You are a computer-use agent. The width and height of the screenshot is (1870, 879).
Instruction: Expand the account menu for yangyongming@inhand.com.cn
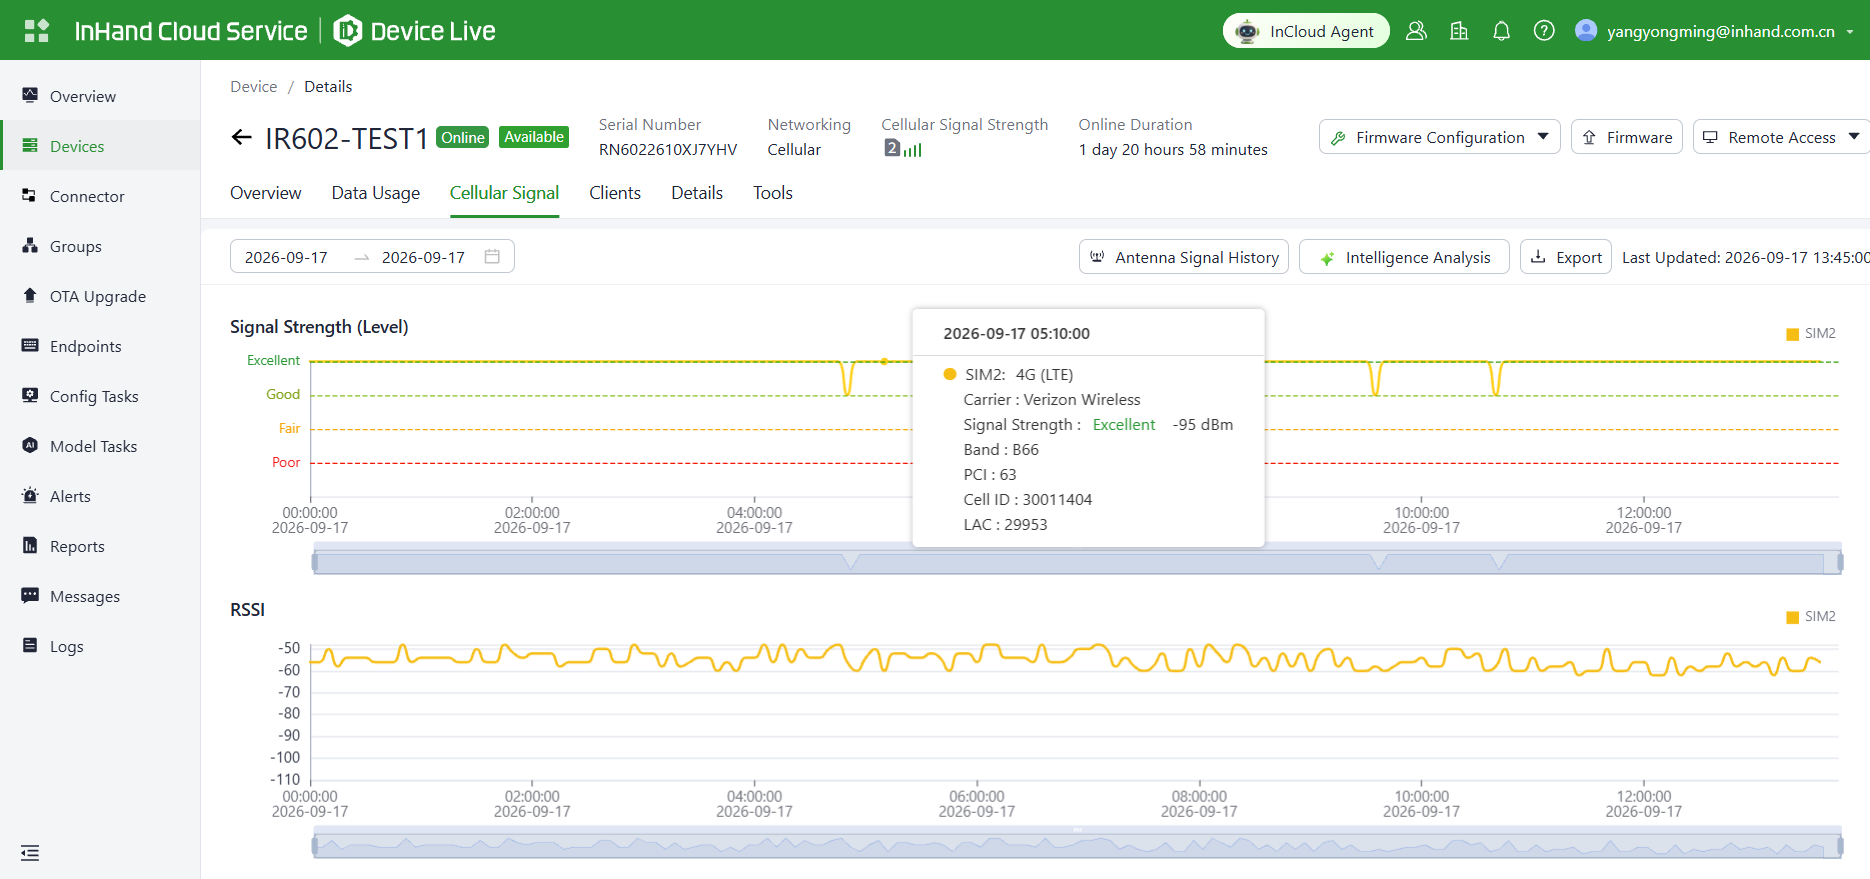pos(1715,31)
